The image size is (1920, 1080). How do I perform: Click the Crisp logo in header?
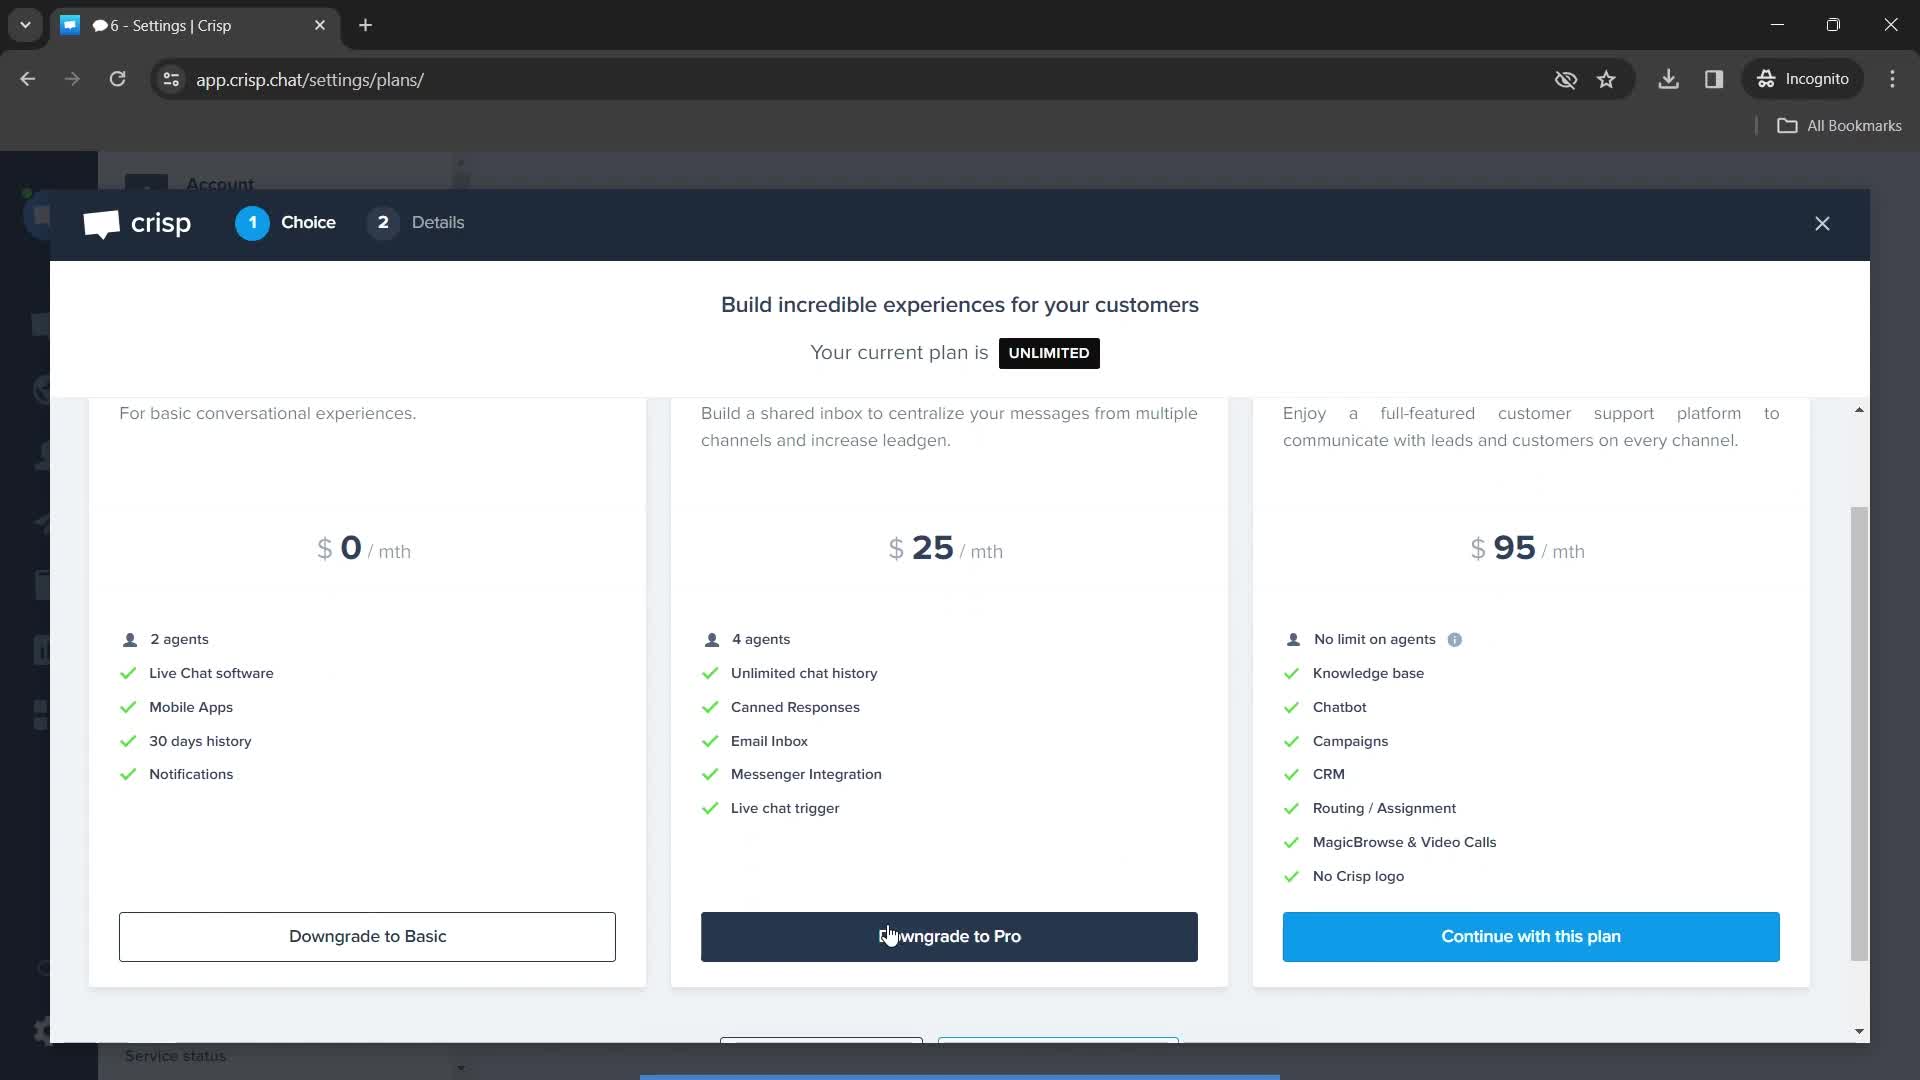[137, 223]
